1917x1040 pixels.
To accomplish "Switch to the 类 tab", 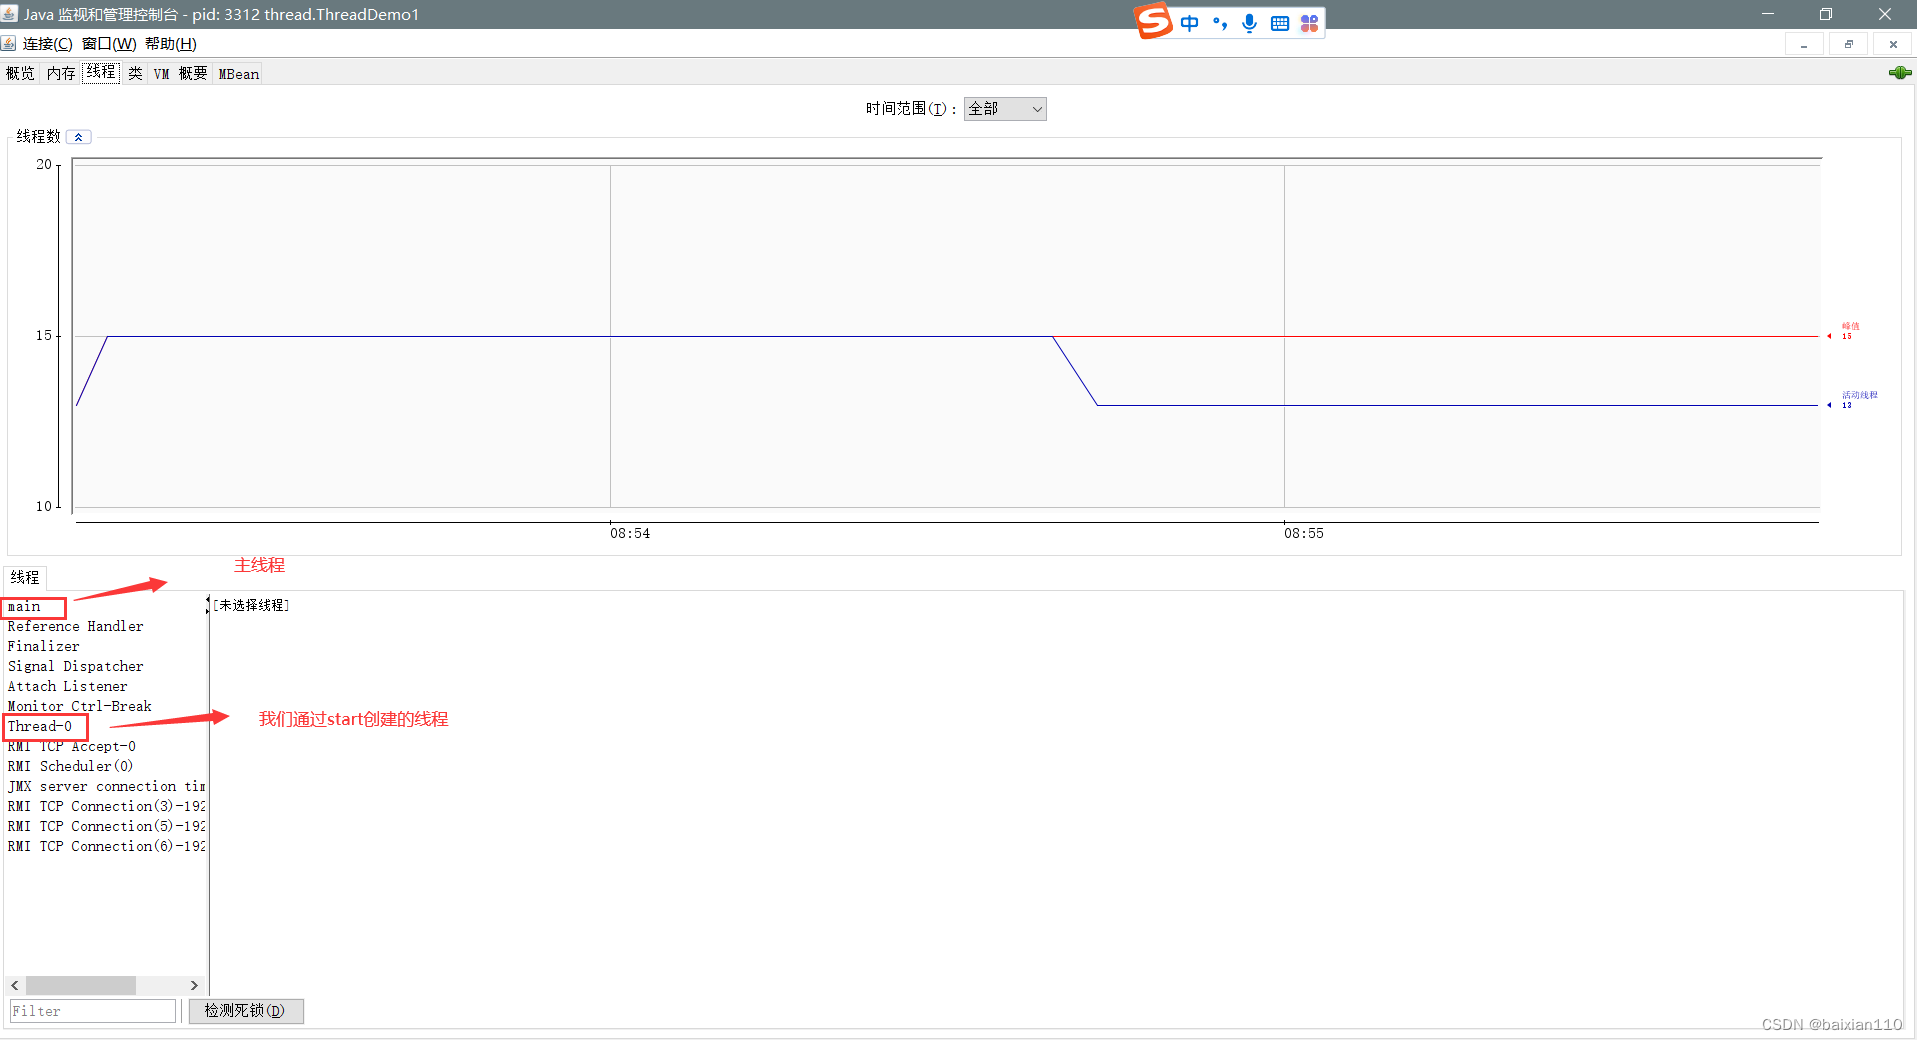I will [x=135, y=73].
